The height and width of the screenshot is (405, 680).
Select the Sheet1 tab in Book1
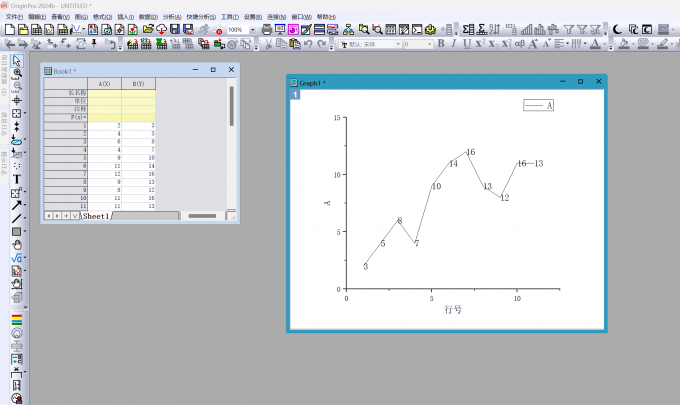96,216
